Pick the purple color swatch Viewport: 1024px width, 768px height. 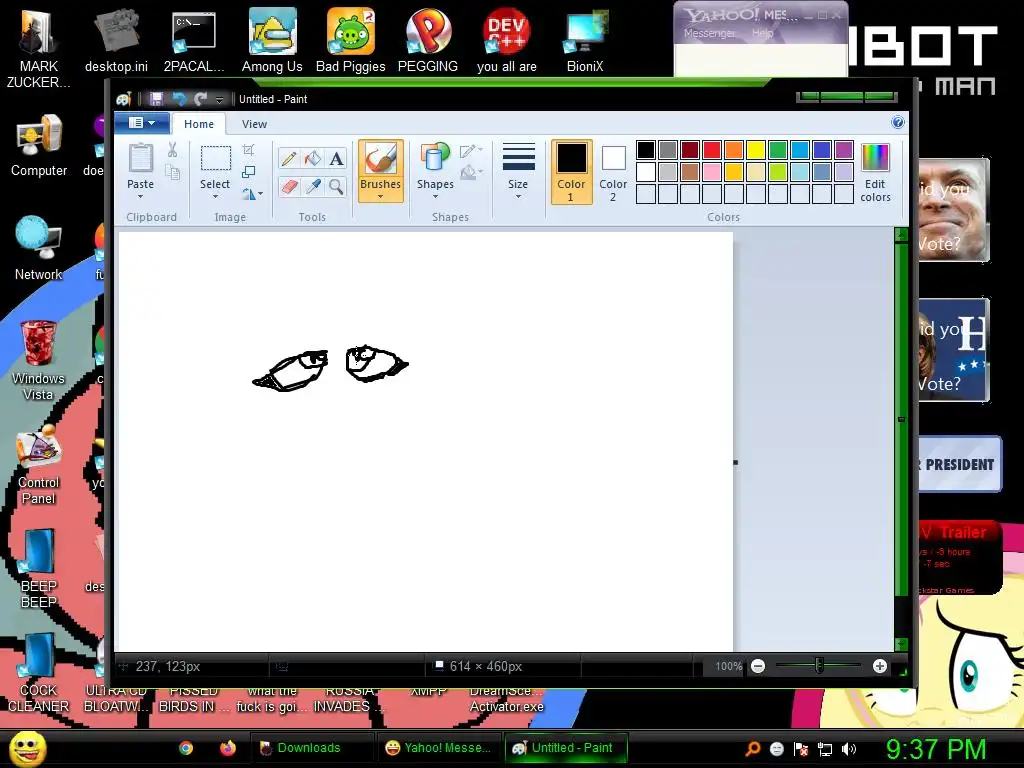tap(844, 150)
